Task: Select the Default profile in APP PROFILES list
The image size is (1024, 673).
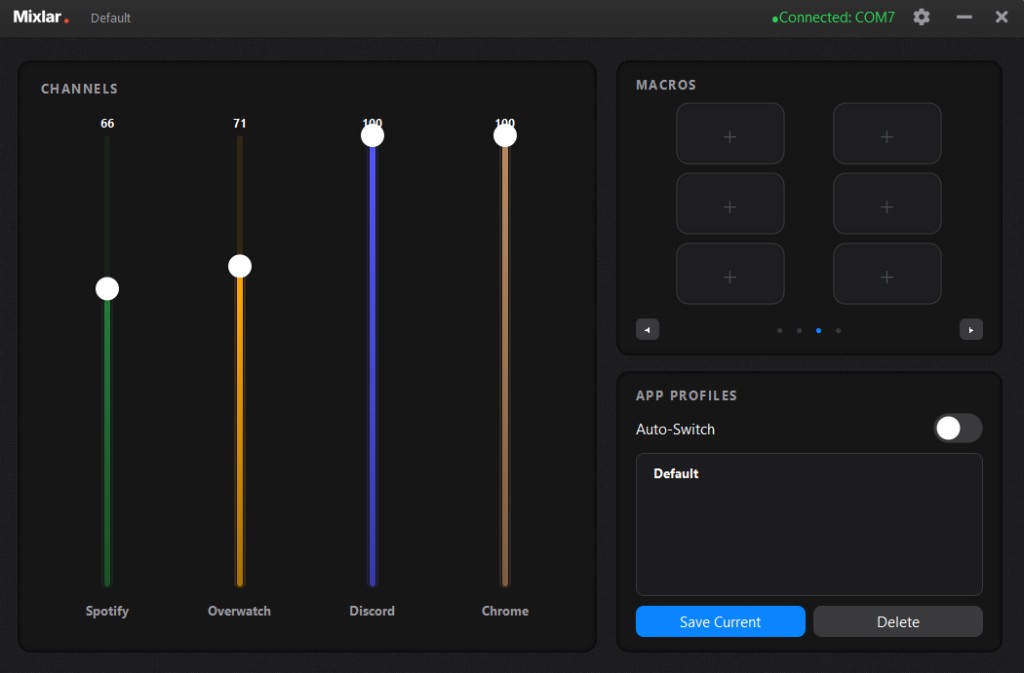Action: point(676,473)
